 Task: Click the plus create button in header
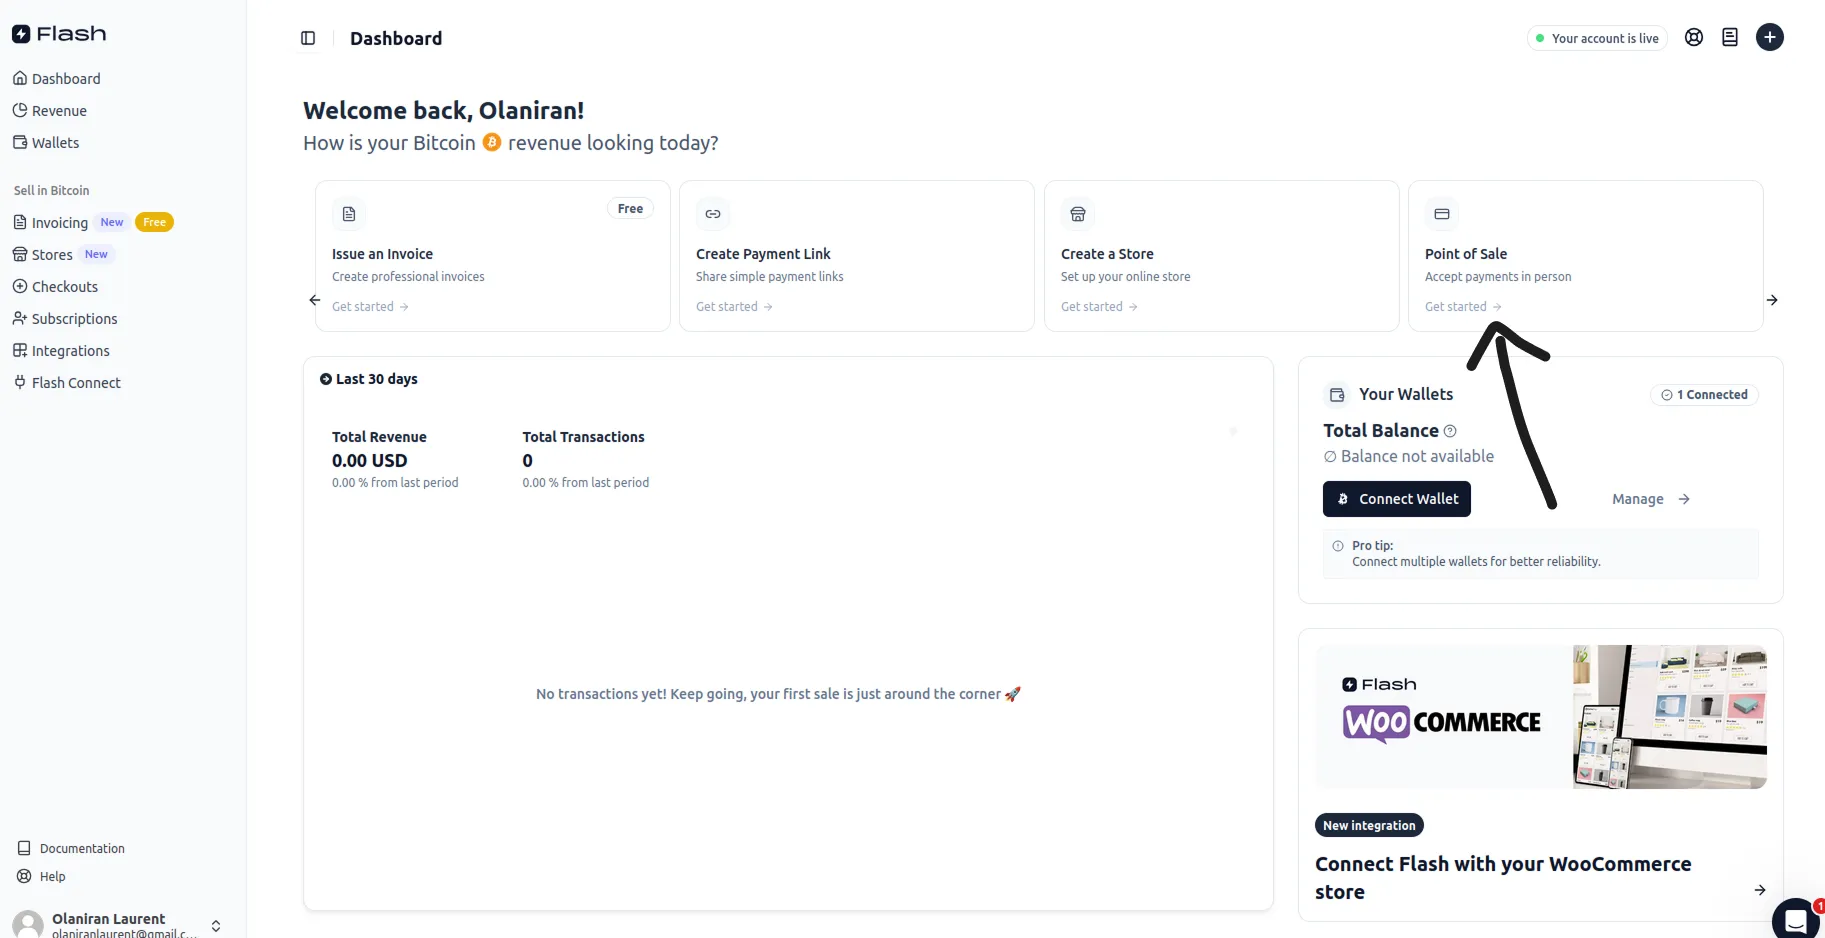[x=1769, y=38]
